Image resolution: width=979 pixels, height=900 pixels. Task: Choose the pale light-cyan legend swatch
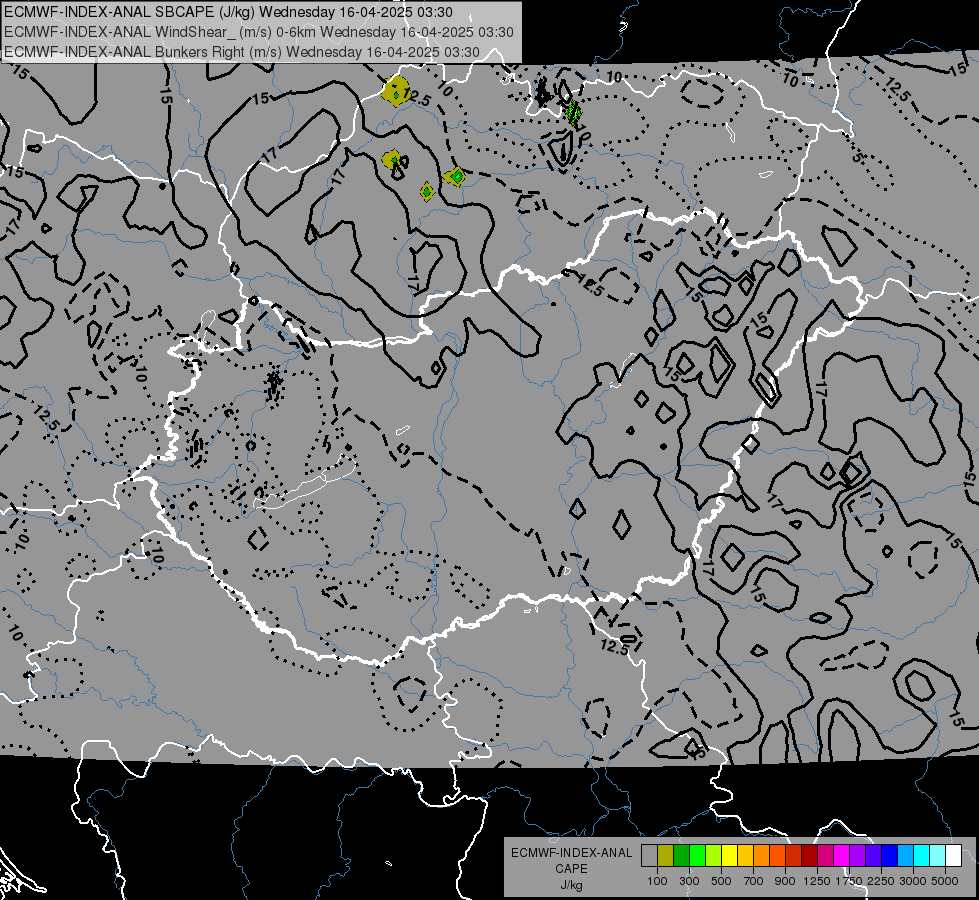938,855
